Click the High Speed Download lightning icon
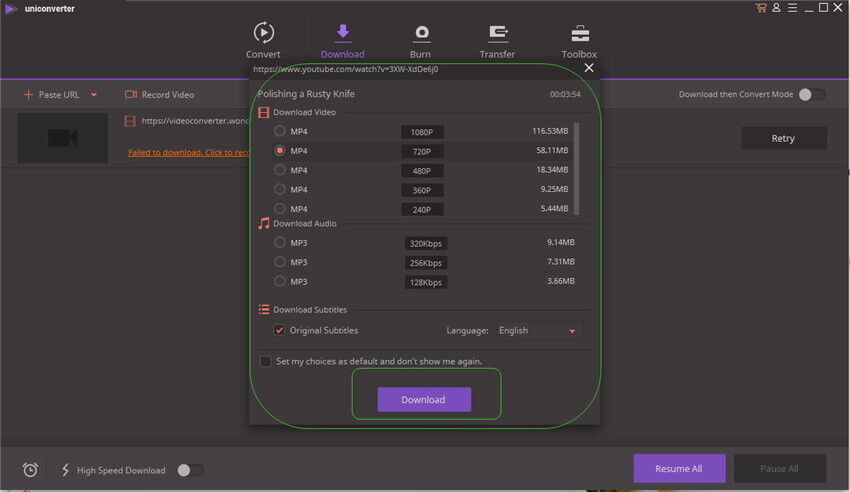The width and height of the screenshot is (850, 492). [x=66, y=470]
